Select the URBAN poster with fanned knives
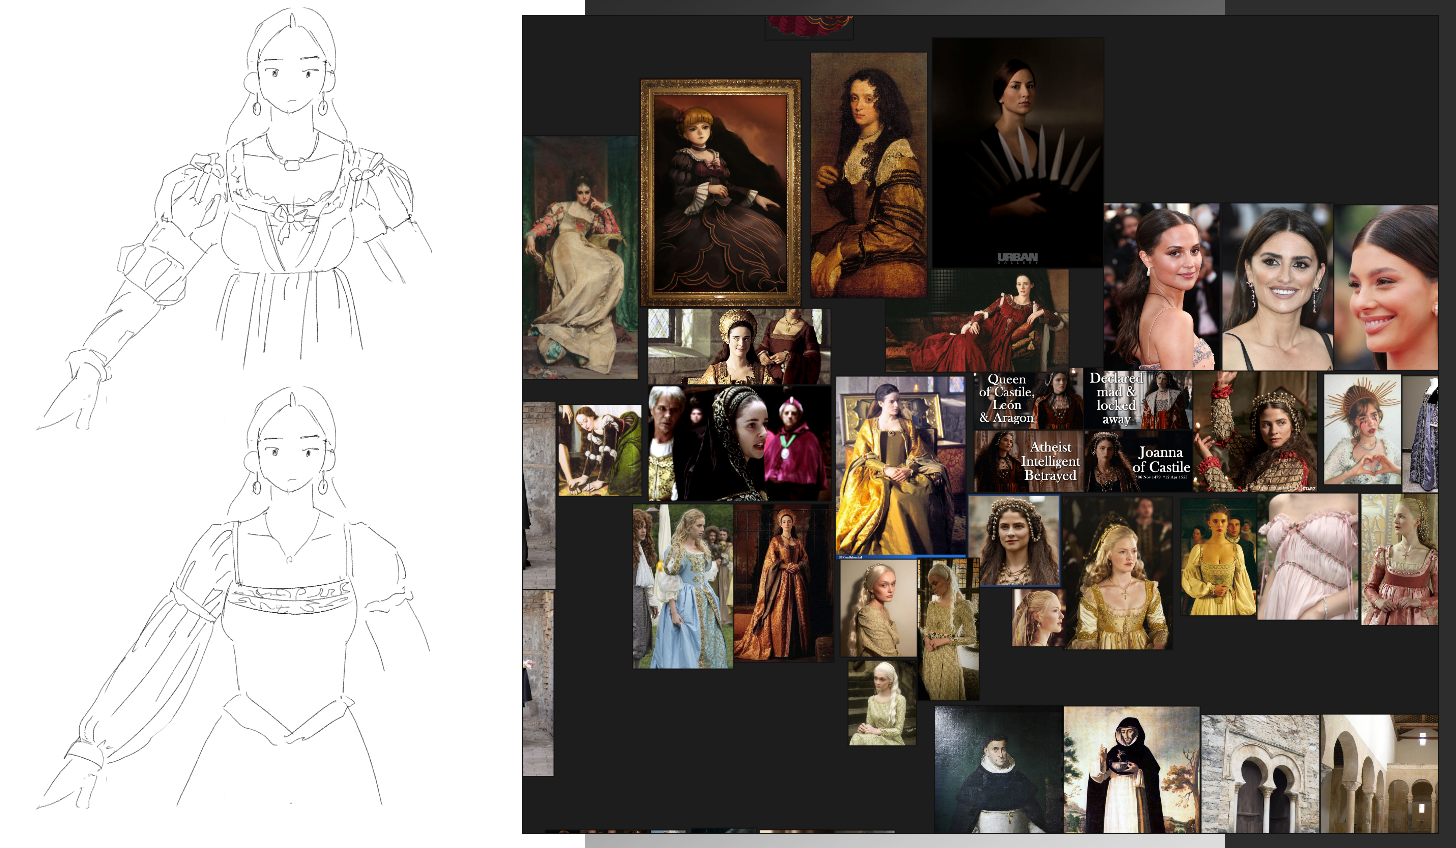 point(1018,154)
